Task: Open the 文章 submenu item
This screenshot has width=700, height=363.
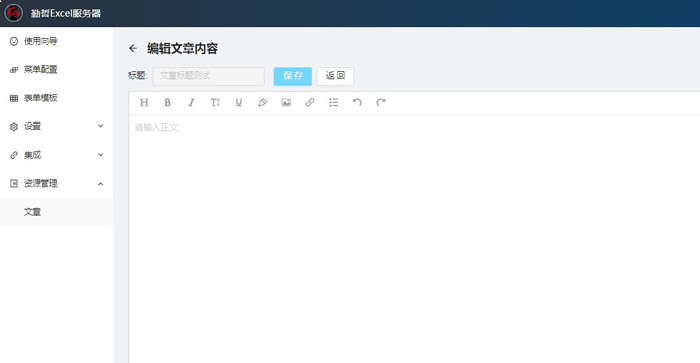Action: [57, 212]
